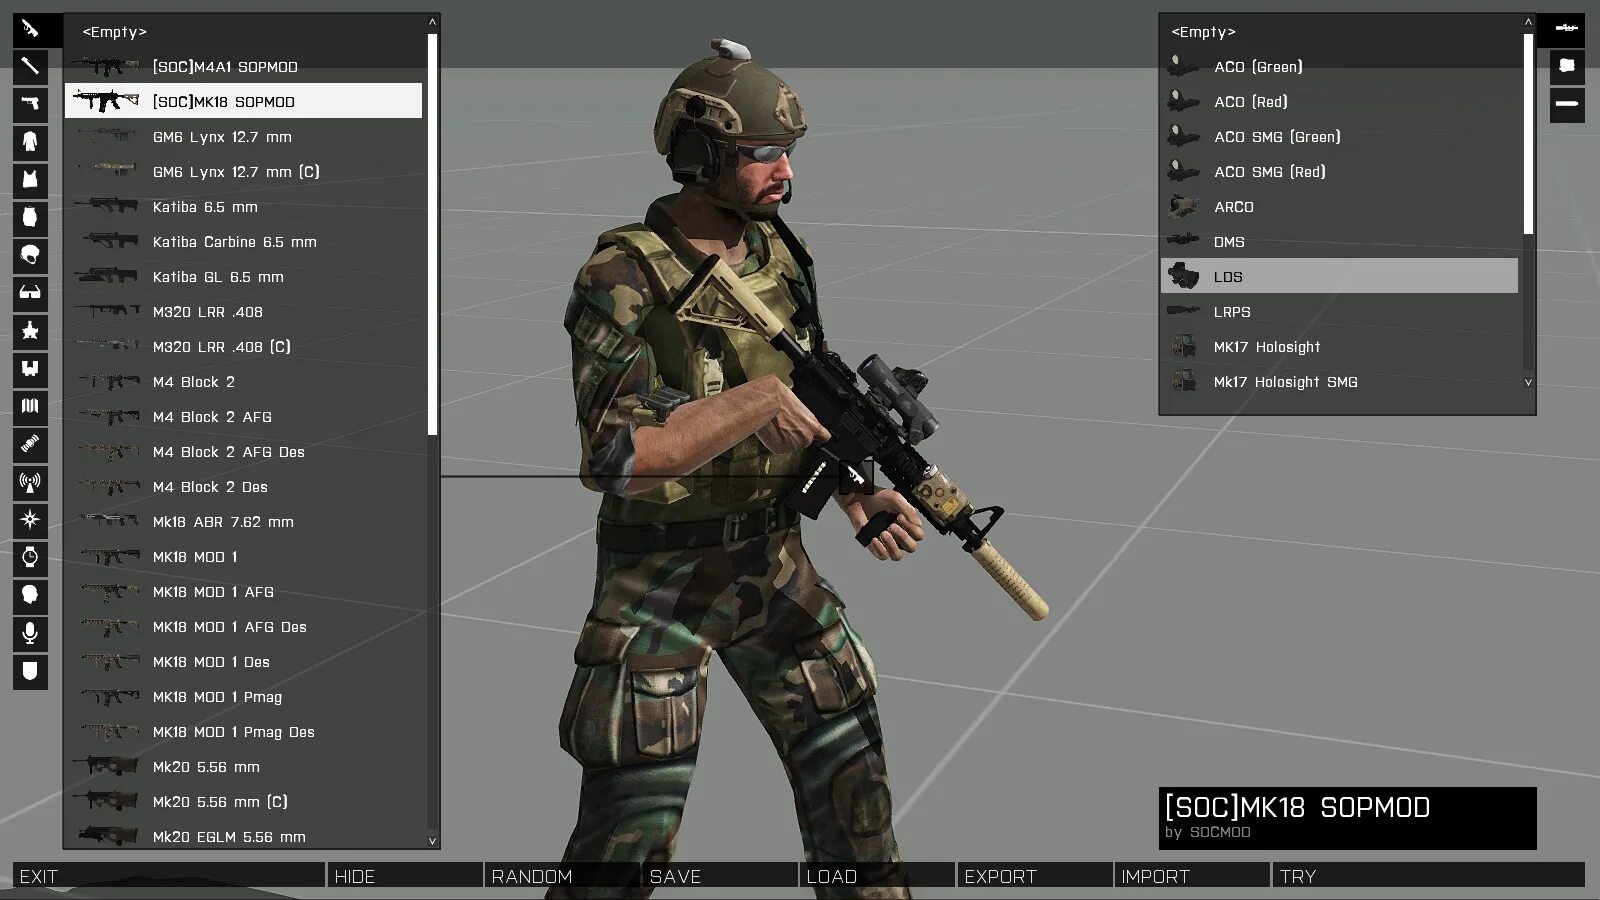1600x900 pixels.
Task: Open the face selection category
Action: [x=30, y=596]
